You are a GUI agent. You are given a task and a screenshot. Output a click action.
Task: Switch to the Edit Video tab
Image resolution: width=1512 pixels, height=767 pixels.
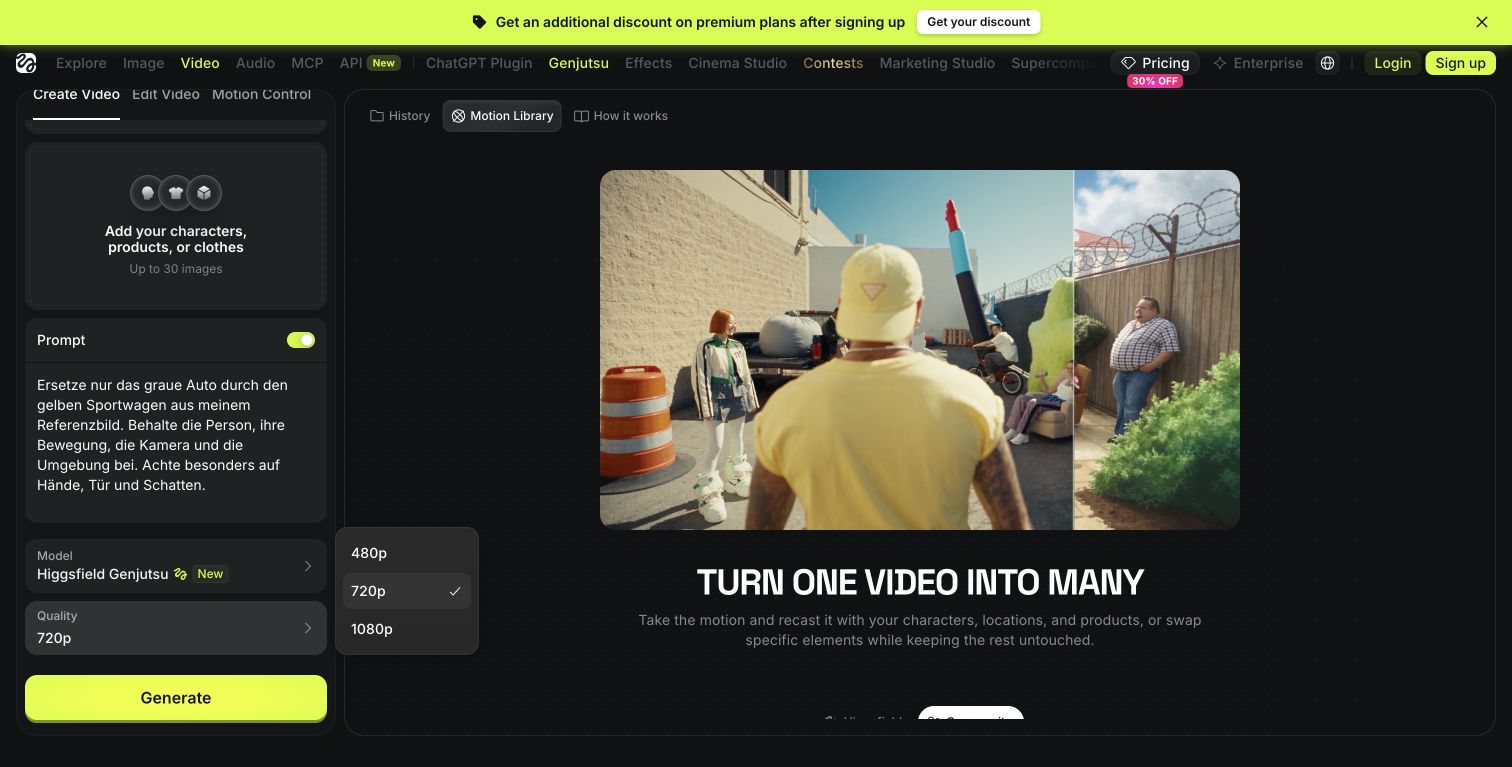tap(166, 94)
